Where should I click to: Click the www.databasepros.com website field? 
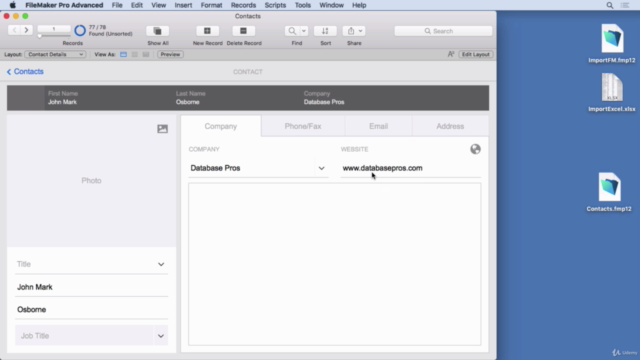[x=411, y=168]
